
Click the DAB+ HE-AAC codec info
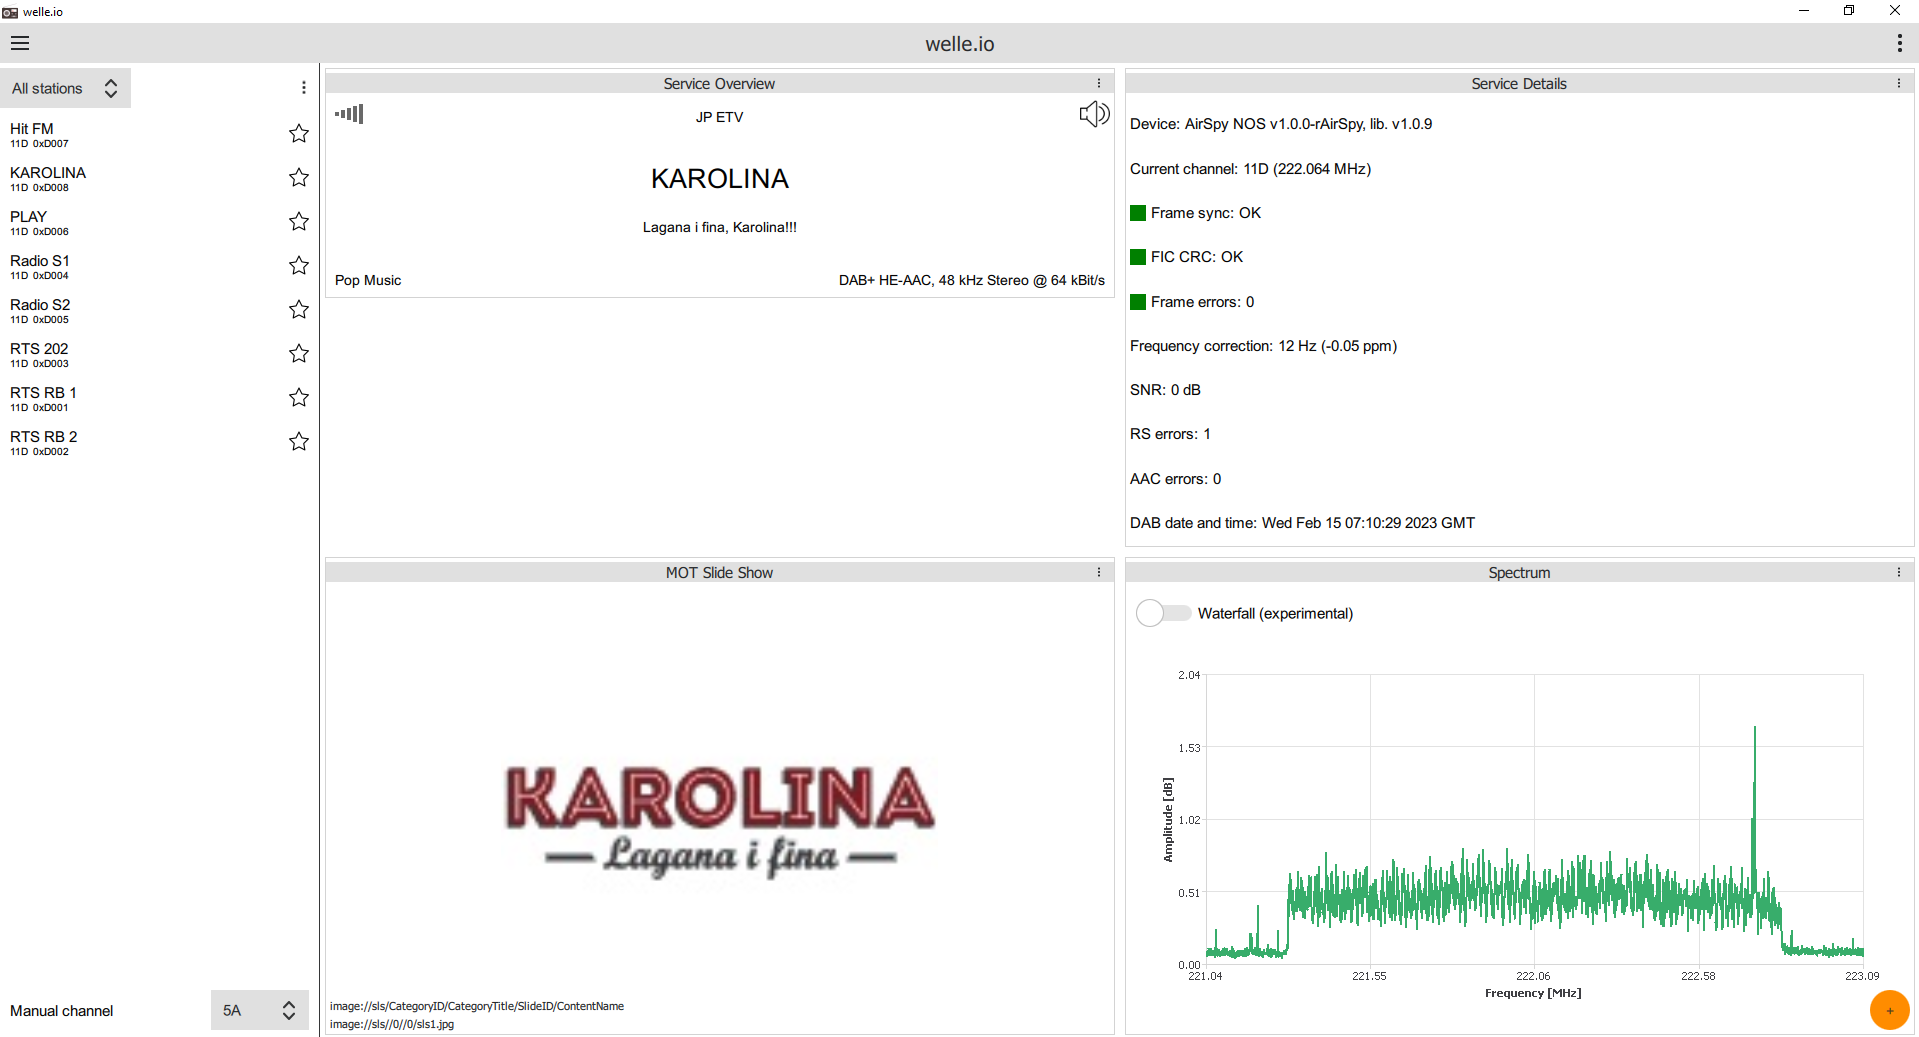(972, 281)
